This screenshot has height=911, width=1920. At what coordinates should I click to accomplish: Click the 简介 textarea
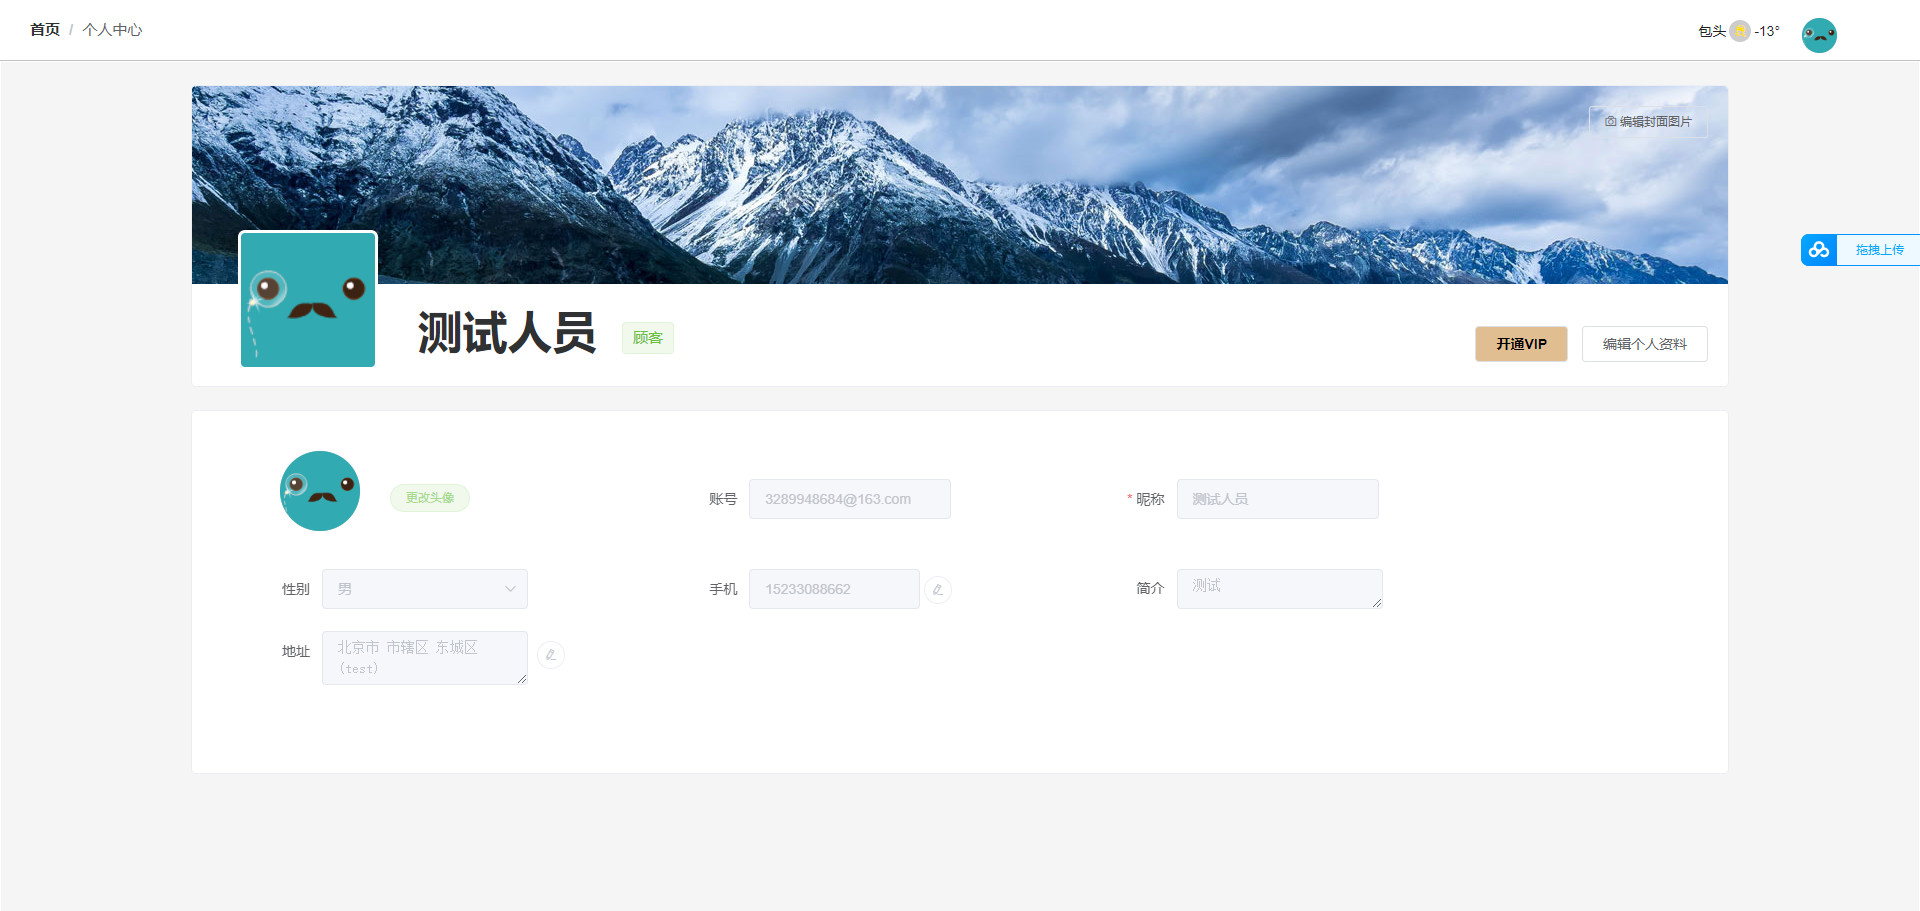(1280, 589)
